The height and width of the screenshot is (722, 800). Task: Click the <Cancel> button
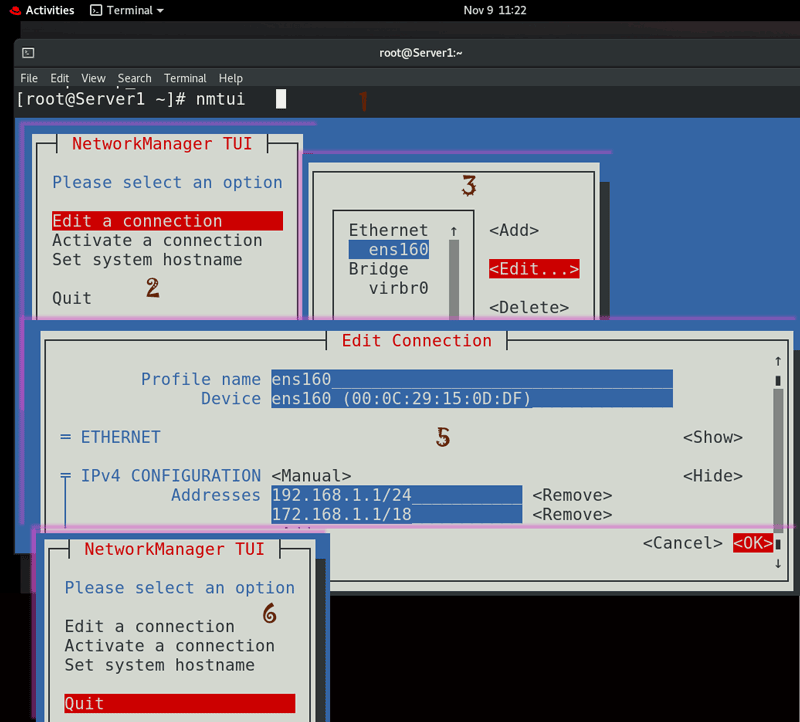coord(683,543)
